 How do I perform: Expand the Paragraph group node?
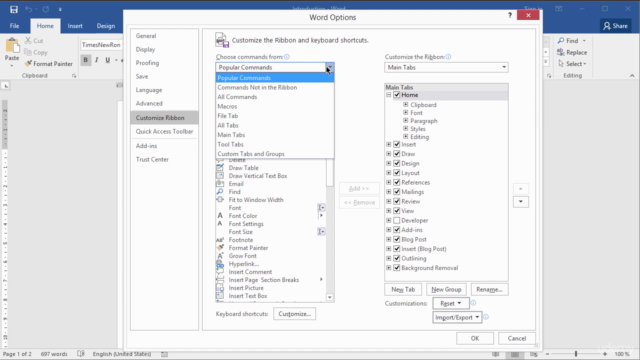point(405,120)
